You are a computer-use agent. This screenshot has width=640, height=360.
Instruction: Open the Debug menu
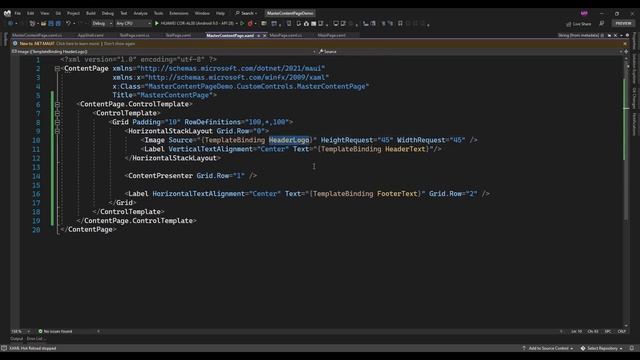108,13
